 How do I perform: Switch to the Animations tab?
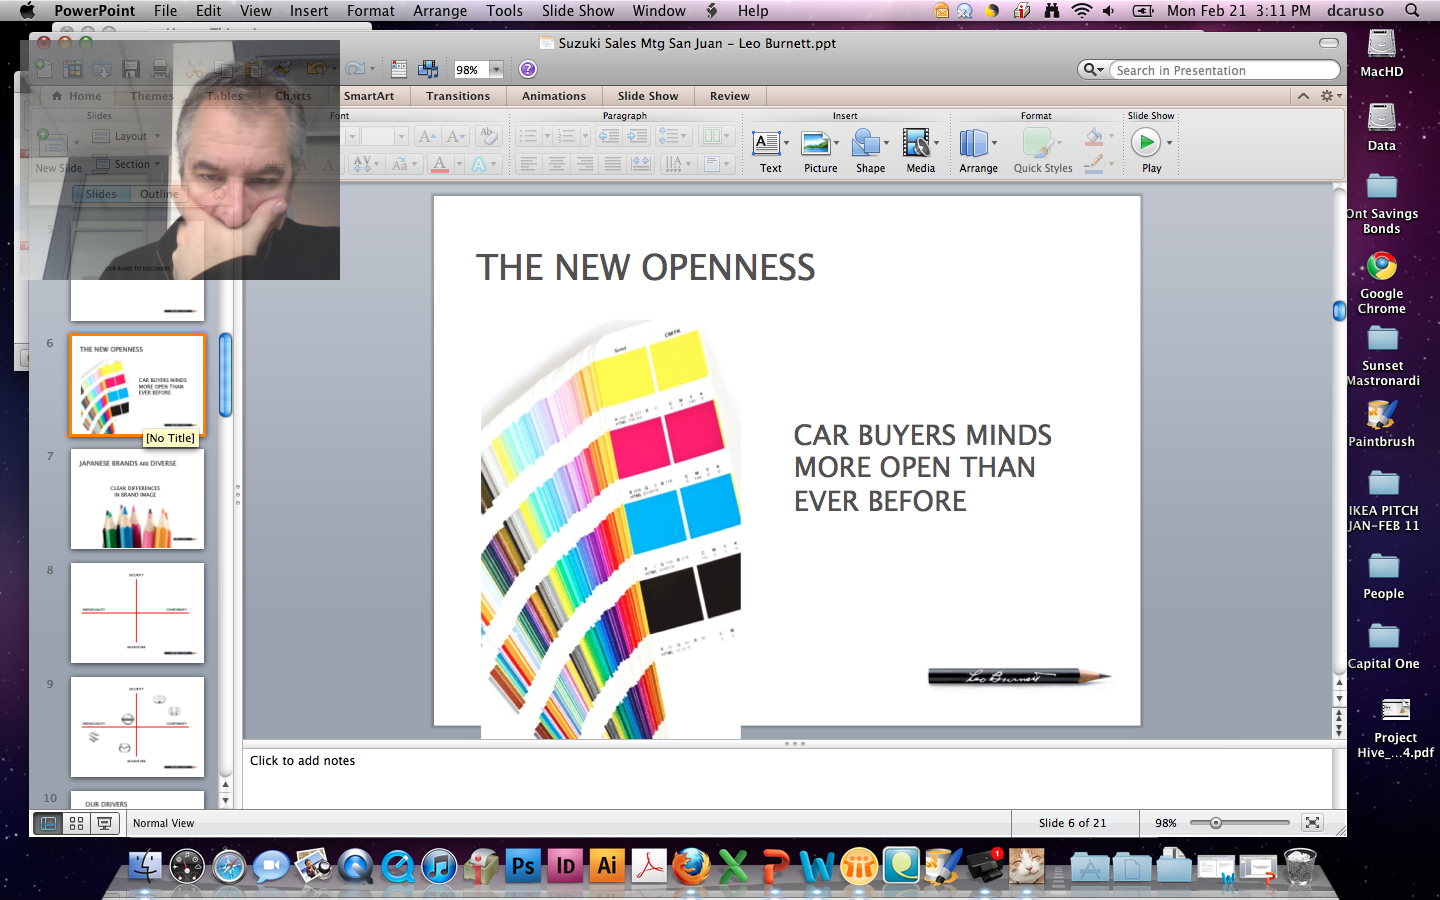[x=553, y=96]
